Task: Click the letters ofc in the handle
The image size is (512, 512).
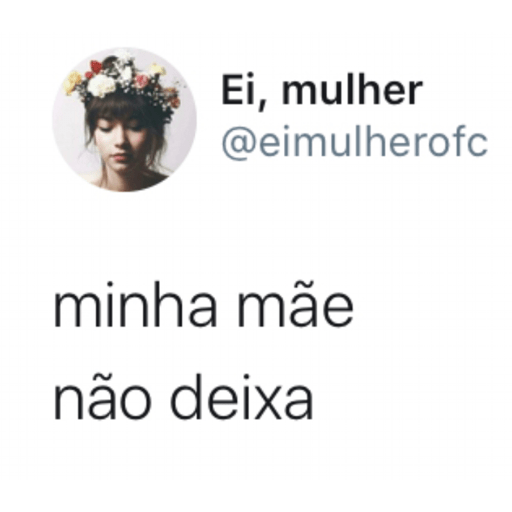Action: pyautogui.click(x=457, y=143)
